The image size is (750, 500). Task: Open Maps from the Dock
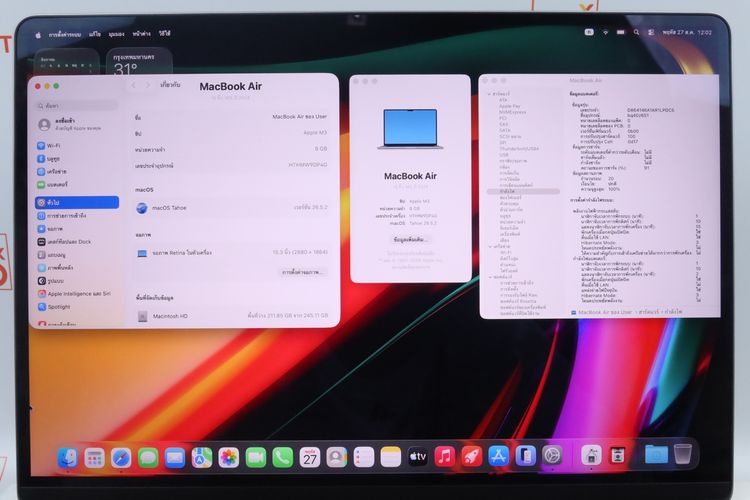[202, 457]
